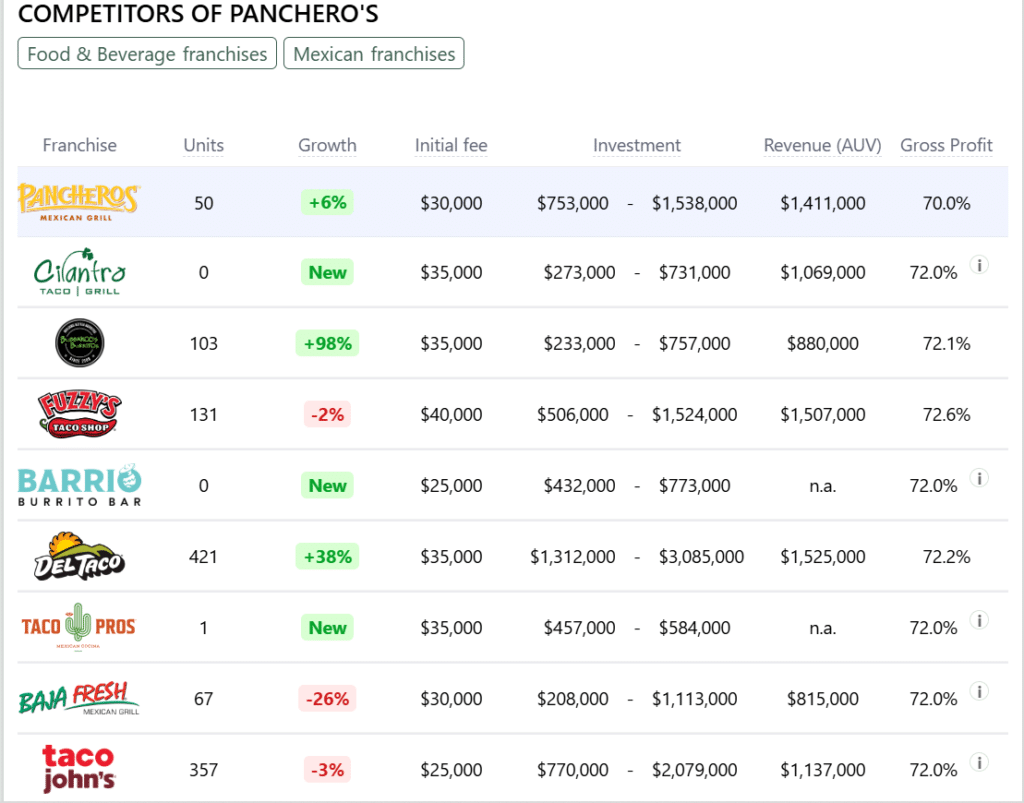
Task: Select the Investment column header
Action: click(x=637, y=145)
